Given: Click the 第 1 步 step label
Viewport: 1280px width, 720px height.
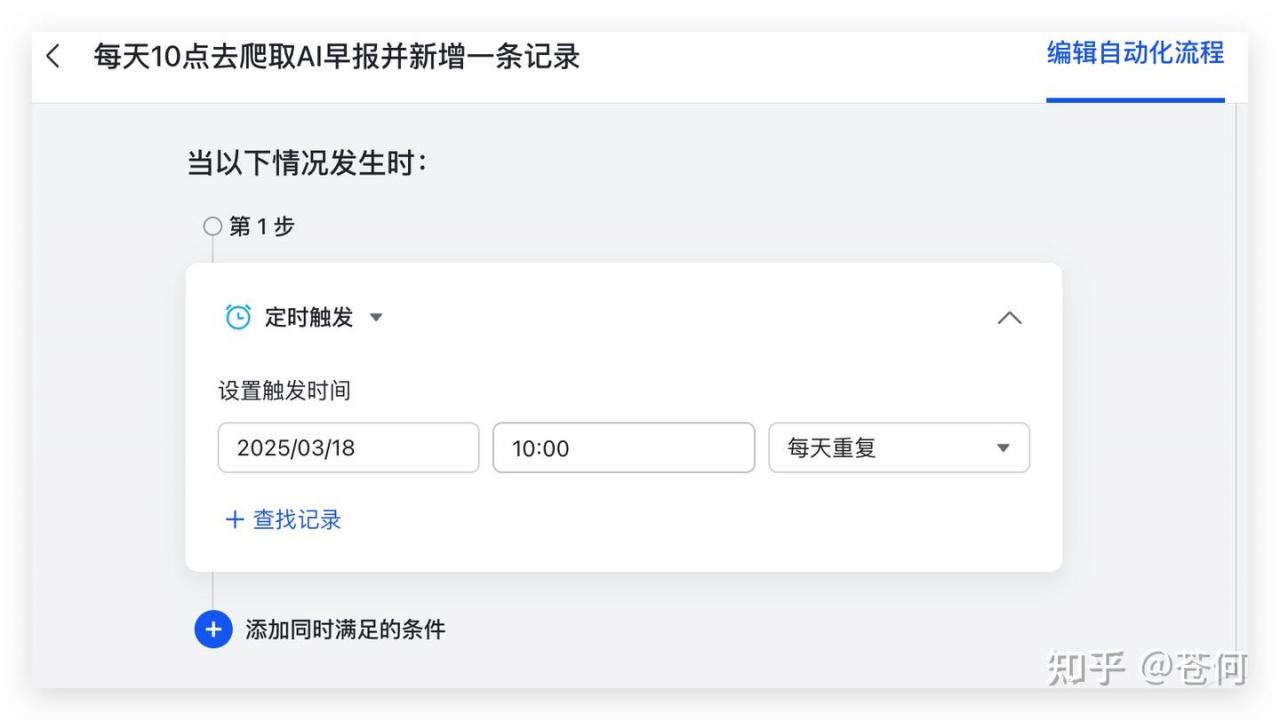Looking at the screenshot, I should pyautogui.click(x=262, y=226).
